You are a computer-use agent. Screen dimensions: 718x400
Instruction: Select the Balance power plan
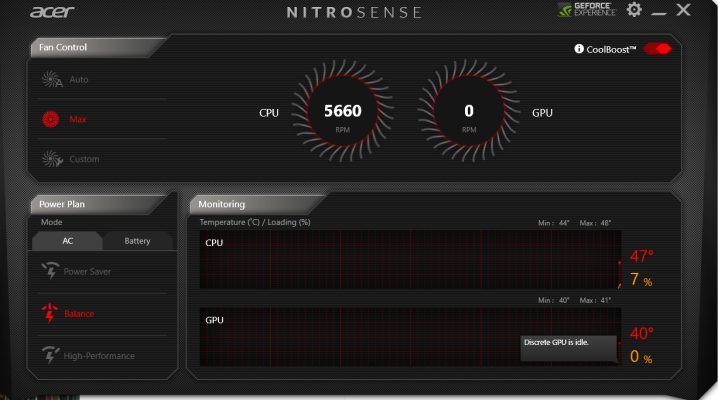(x=79, y=314)
